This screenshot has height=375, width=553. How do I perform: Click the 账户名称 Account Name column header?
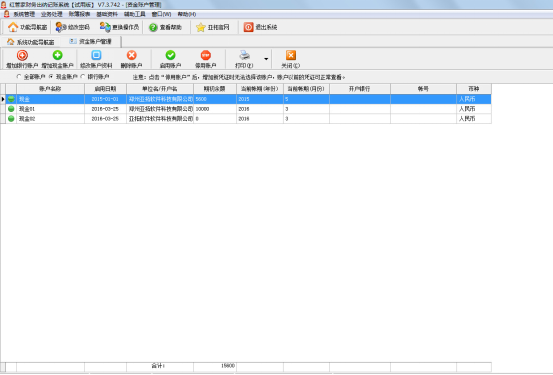[x=50, y=89]
